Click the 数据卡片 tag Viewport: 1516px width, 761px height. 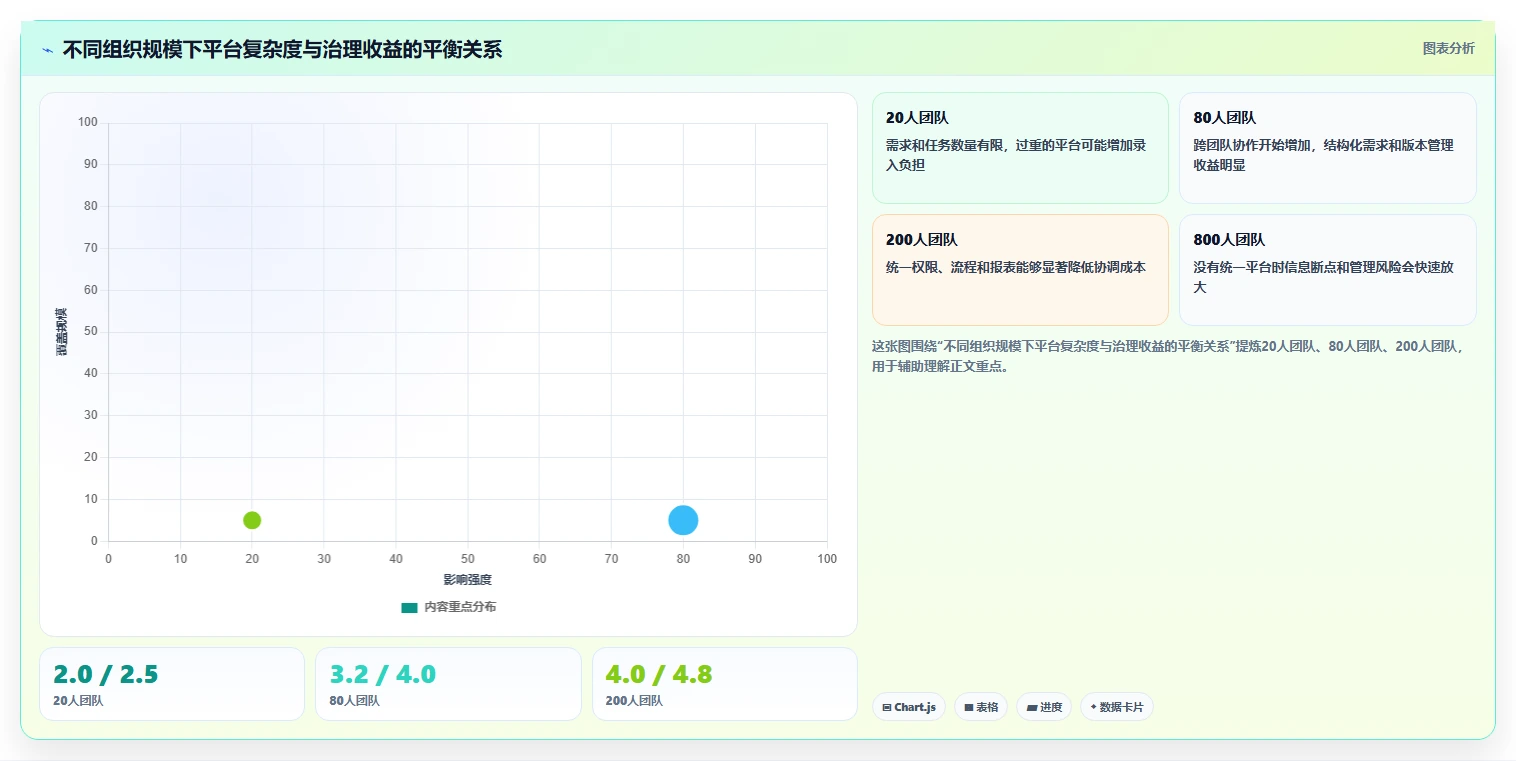(1117, 707)
